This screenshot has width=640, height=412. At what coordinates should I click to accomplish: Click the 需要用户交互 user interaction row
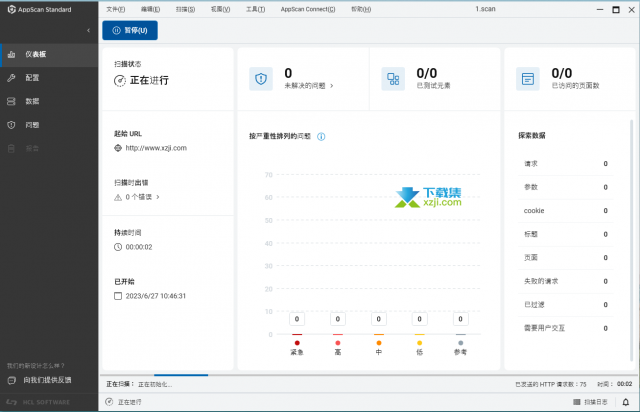point(566,328)
